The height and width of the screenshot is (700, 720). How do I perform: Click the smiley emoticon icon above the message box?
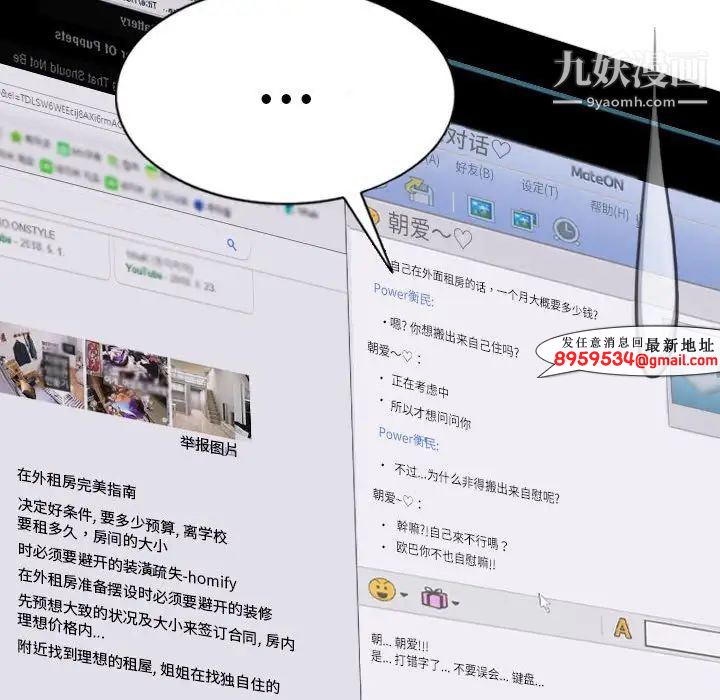(x=382, y=589)
